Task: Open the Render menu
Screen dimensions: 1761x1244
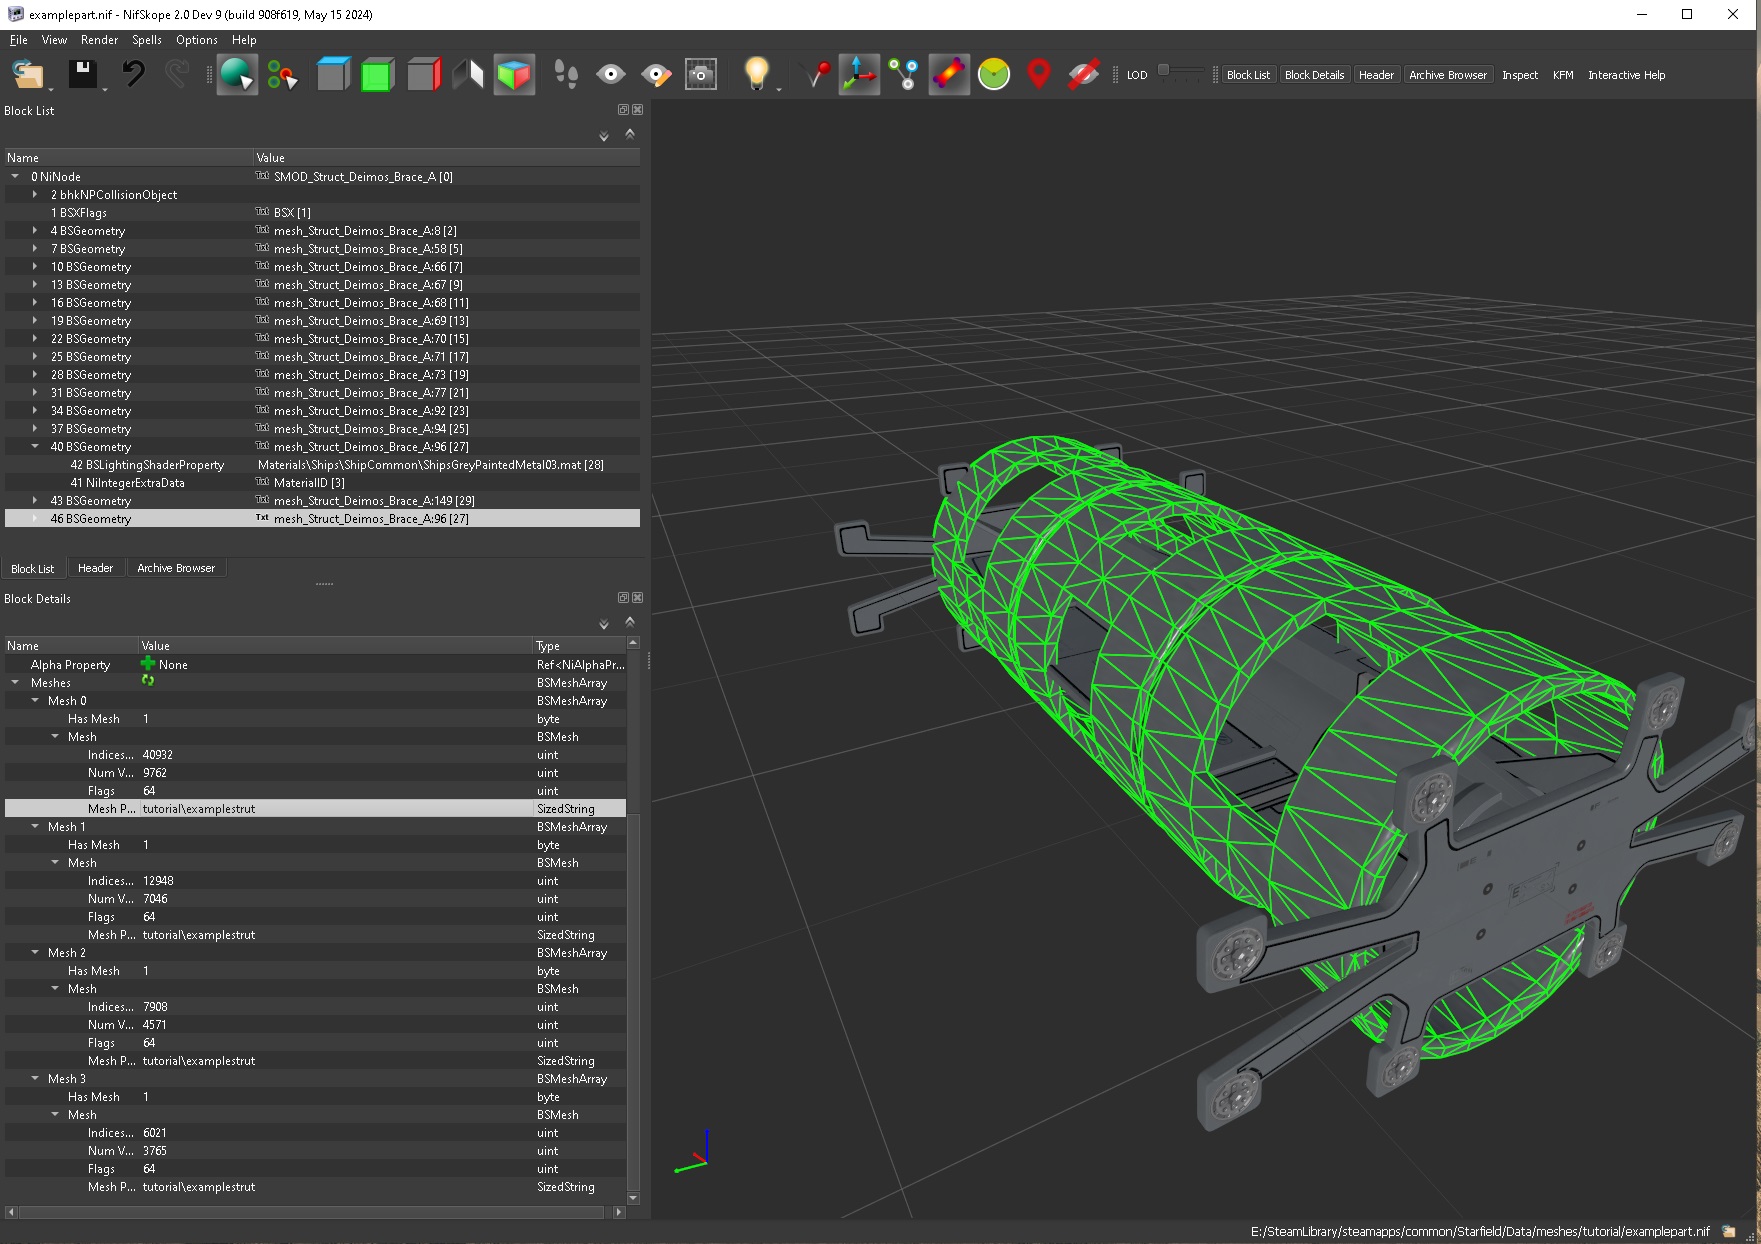Action: pyautogui.click(x=99, y=40)
